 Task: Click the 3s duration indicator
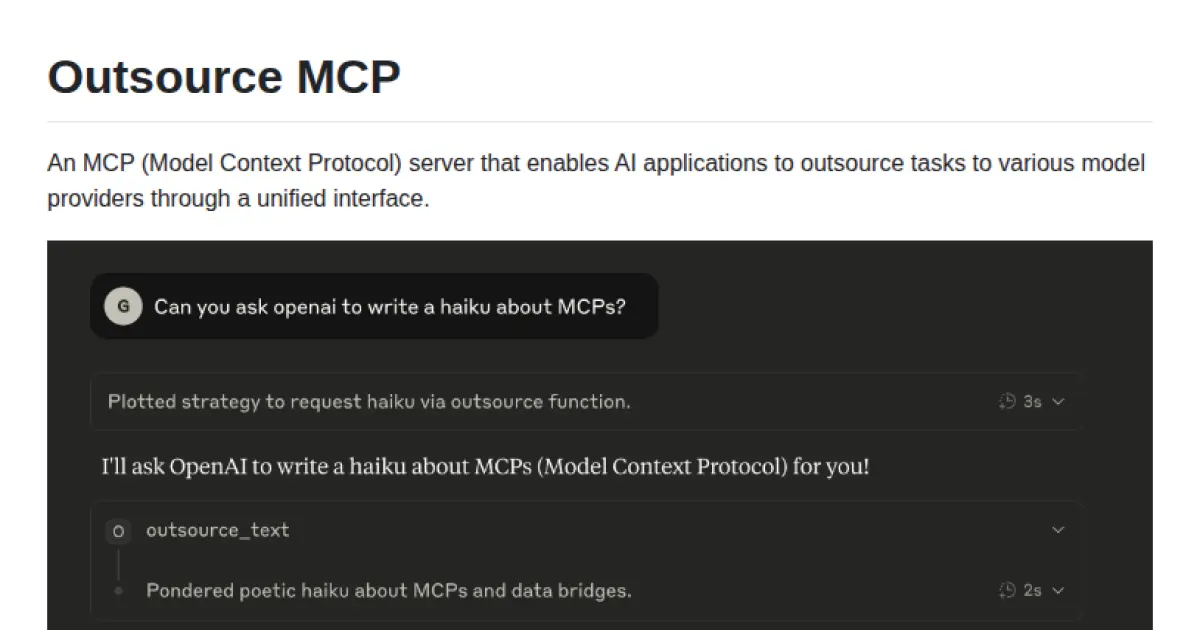(x=1030, y=401)
